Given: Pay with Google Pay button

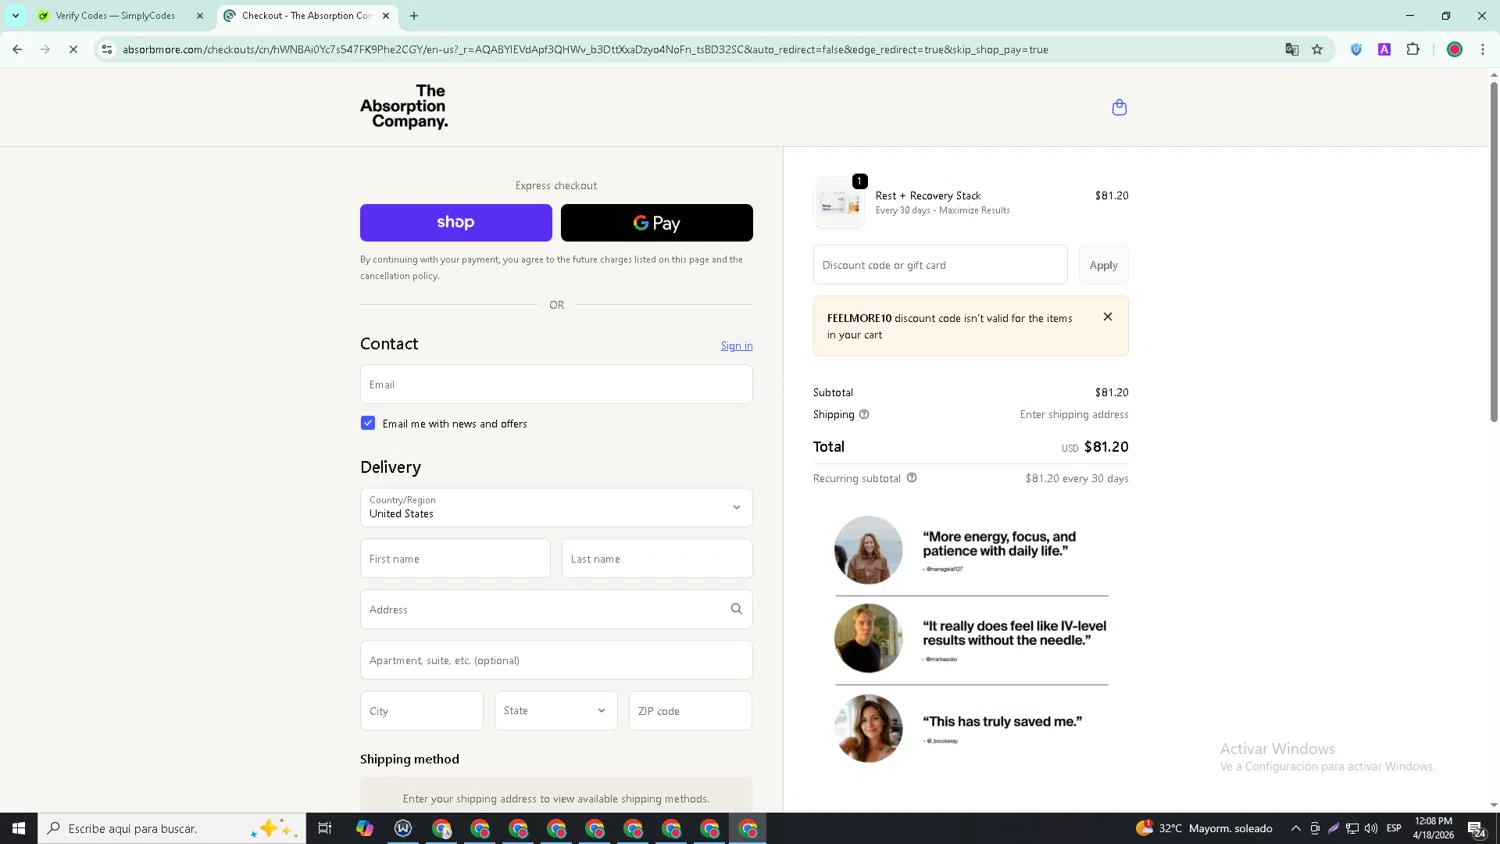Looking at the screenshot, I should [657, 222].
